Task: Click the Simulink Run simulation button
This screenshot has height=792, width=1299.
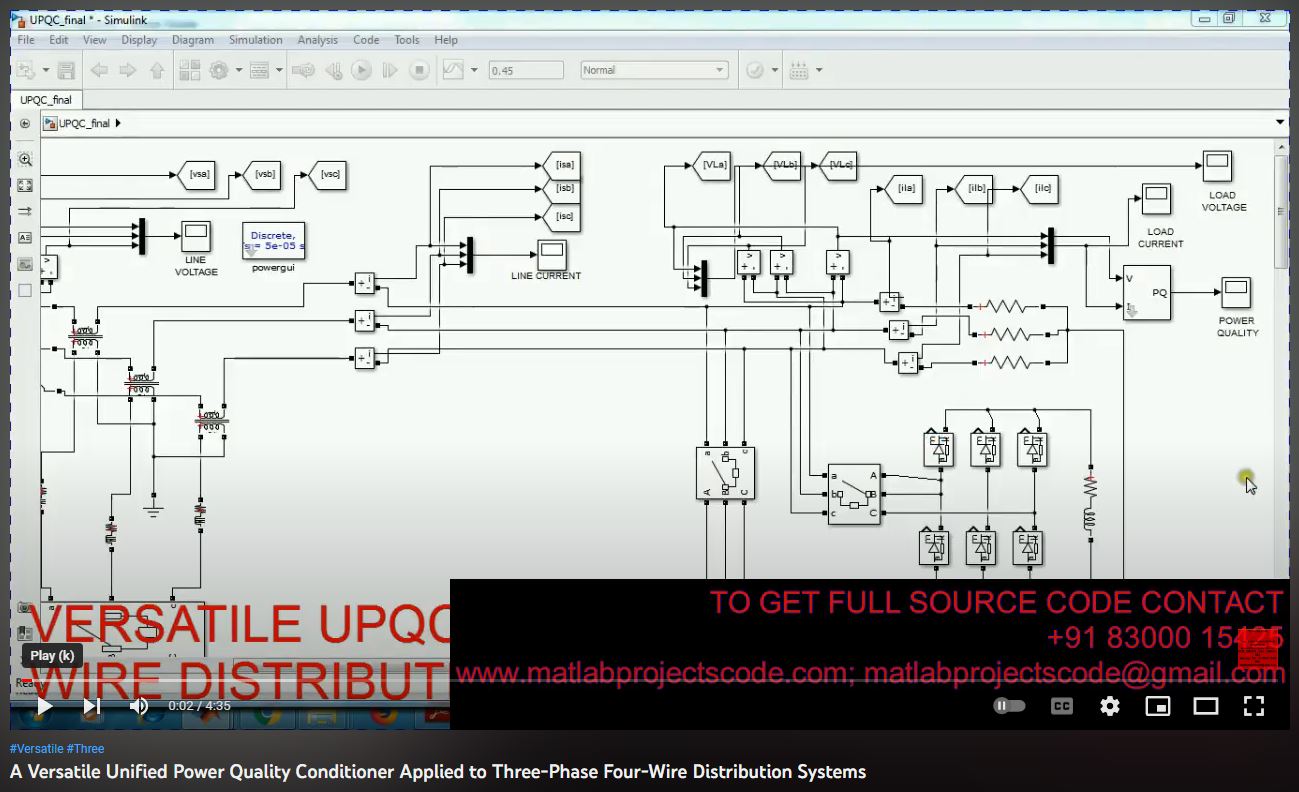Action: pyautogui.click(x=362, y=70)
